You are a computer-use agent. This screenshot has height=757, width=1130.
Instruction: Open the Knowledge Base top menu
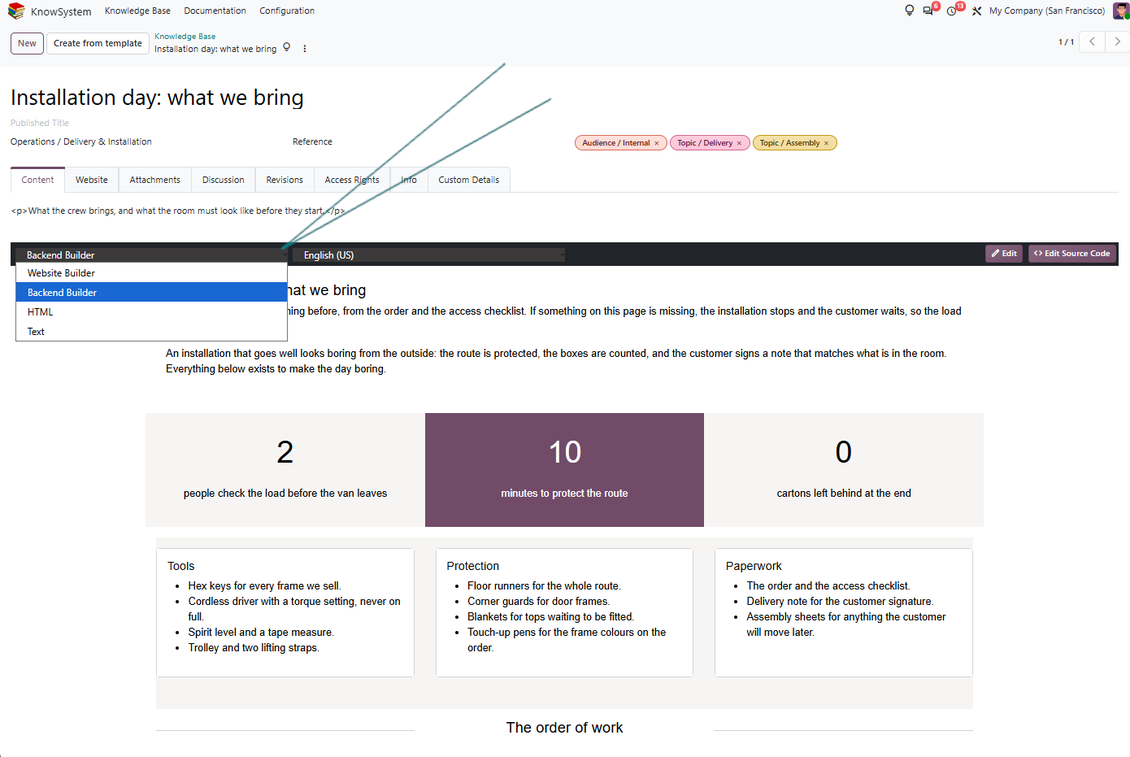[138, 11]
